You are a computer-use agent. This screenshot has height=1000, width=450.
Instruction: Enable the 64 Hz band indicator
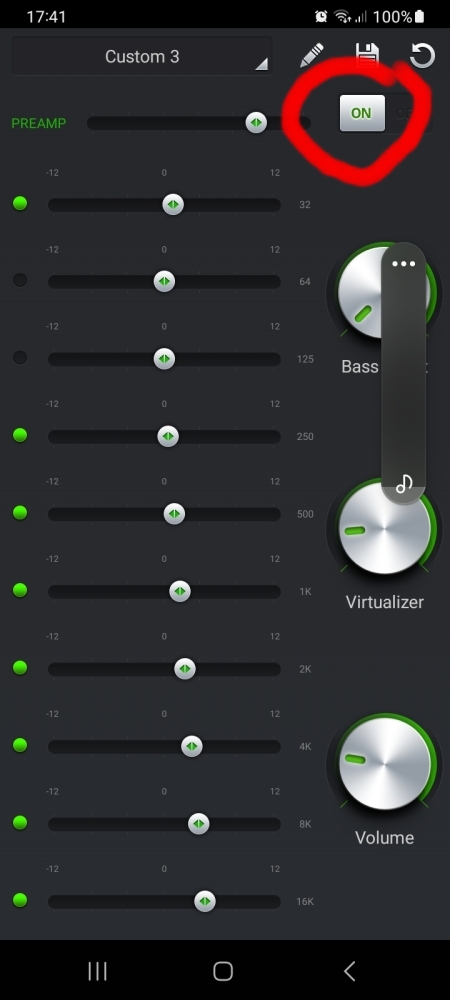point(20,280)
